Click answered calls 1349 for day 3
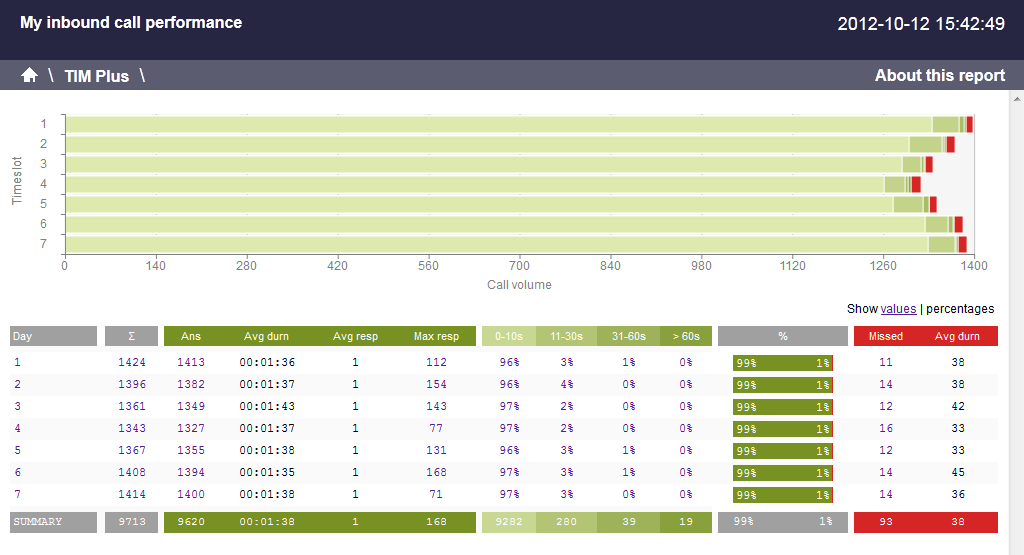 pos(191,406)
